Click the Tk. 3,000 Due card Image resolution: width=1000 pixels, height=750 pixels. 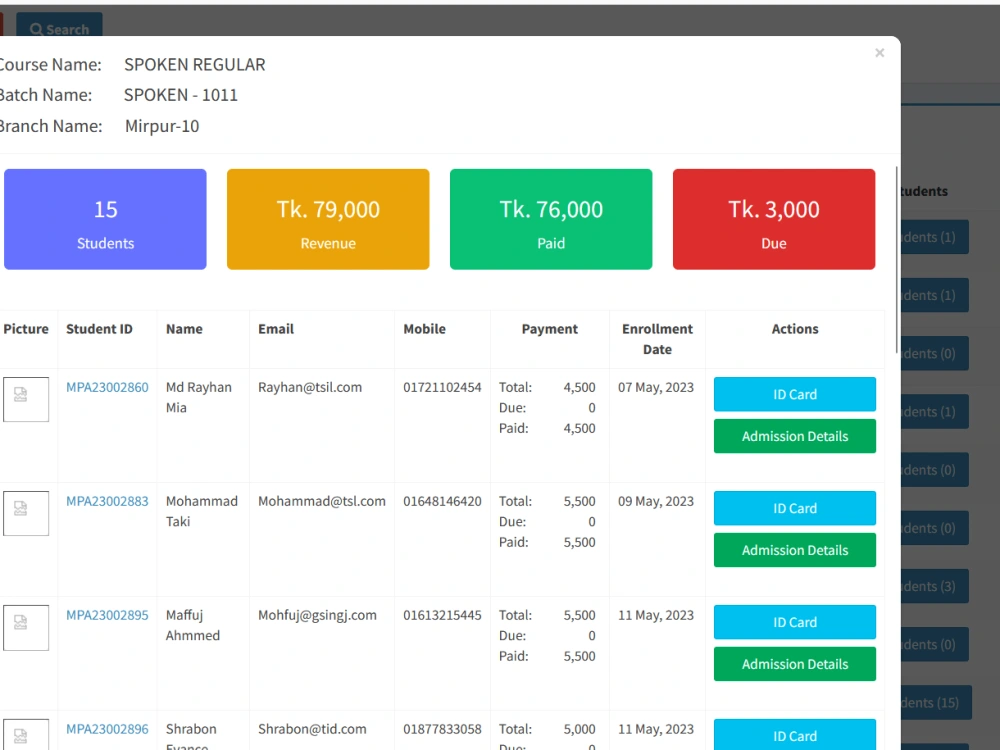pyautogui.click(x=774, y=219)
